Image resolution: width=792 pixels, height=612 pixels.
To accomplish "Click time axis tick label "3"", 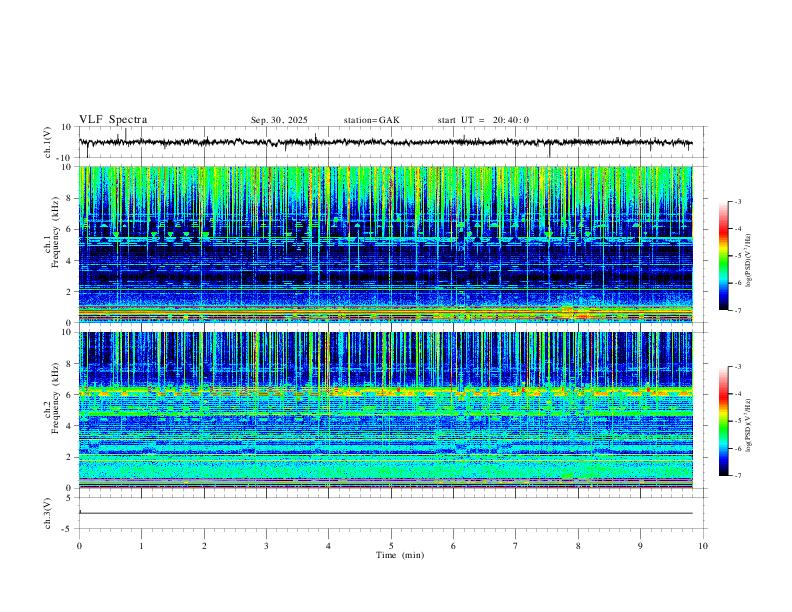I will (266, 546).
